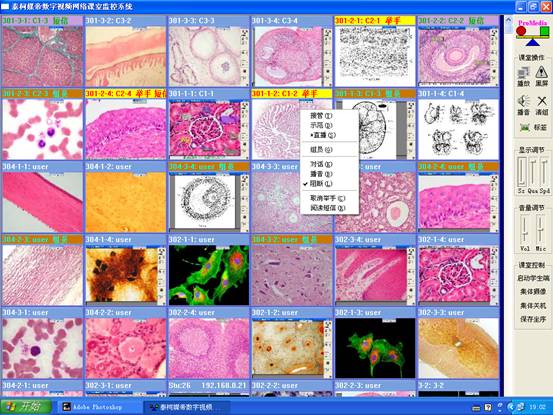Viewport: 553px width, 415px height.
Task: Open the 301-3-1: C1-3 student screen thumbnail
Action: 42,56
